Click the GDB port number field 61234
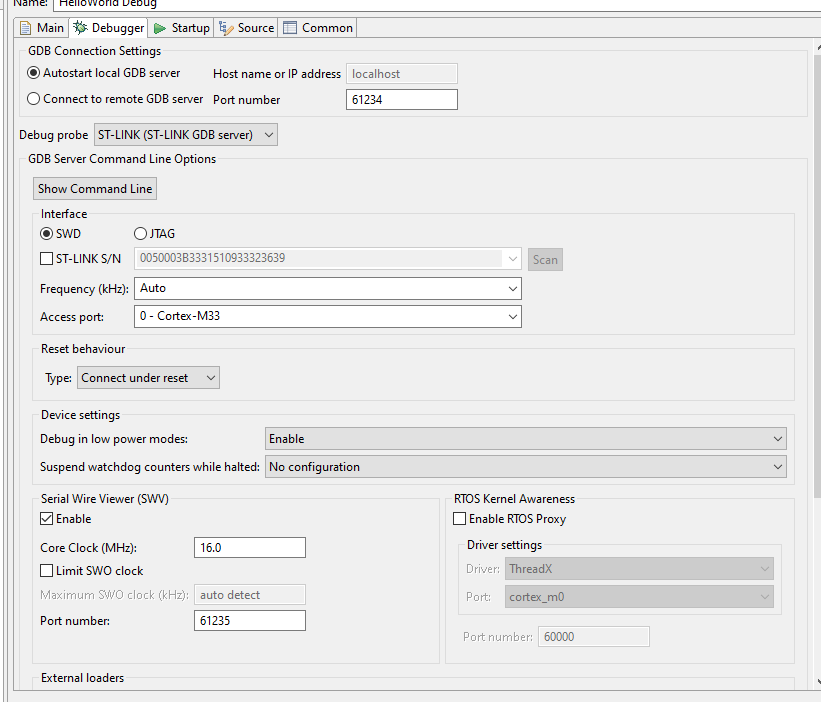 pyautogui.click(x=402, y=99)
